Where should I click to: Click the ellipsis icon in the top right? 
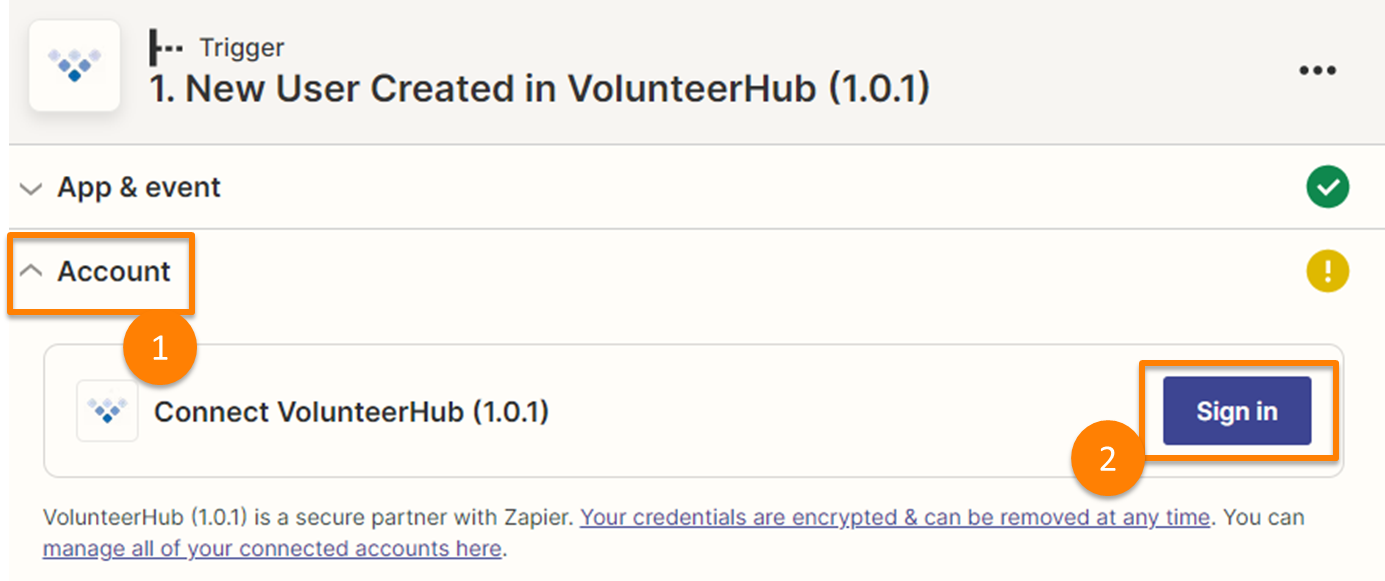(x=1318, y=68)
